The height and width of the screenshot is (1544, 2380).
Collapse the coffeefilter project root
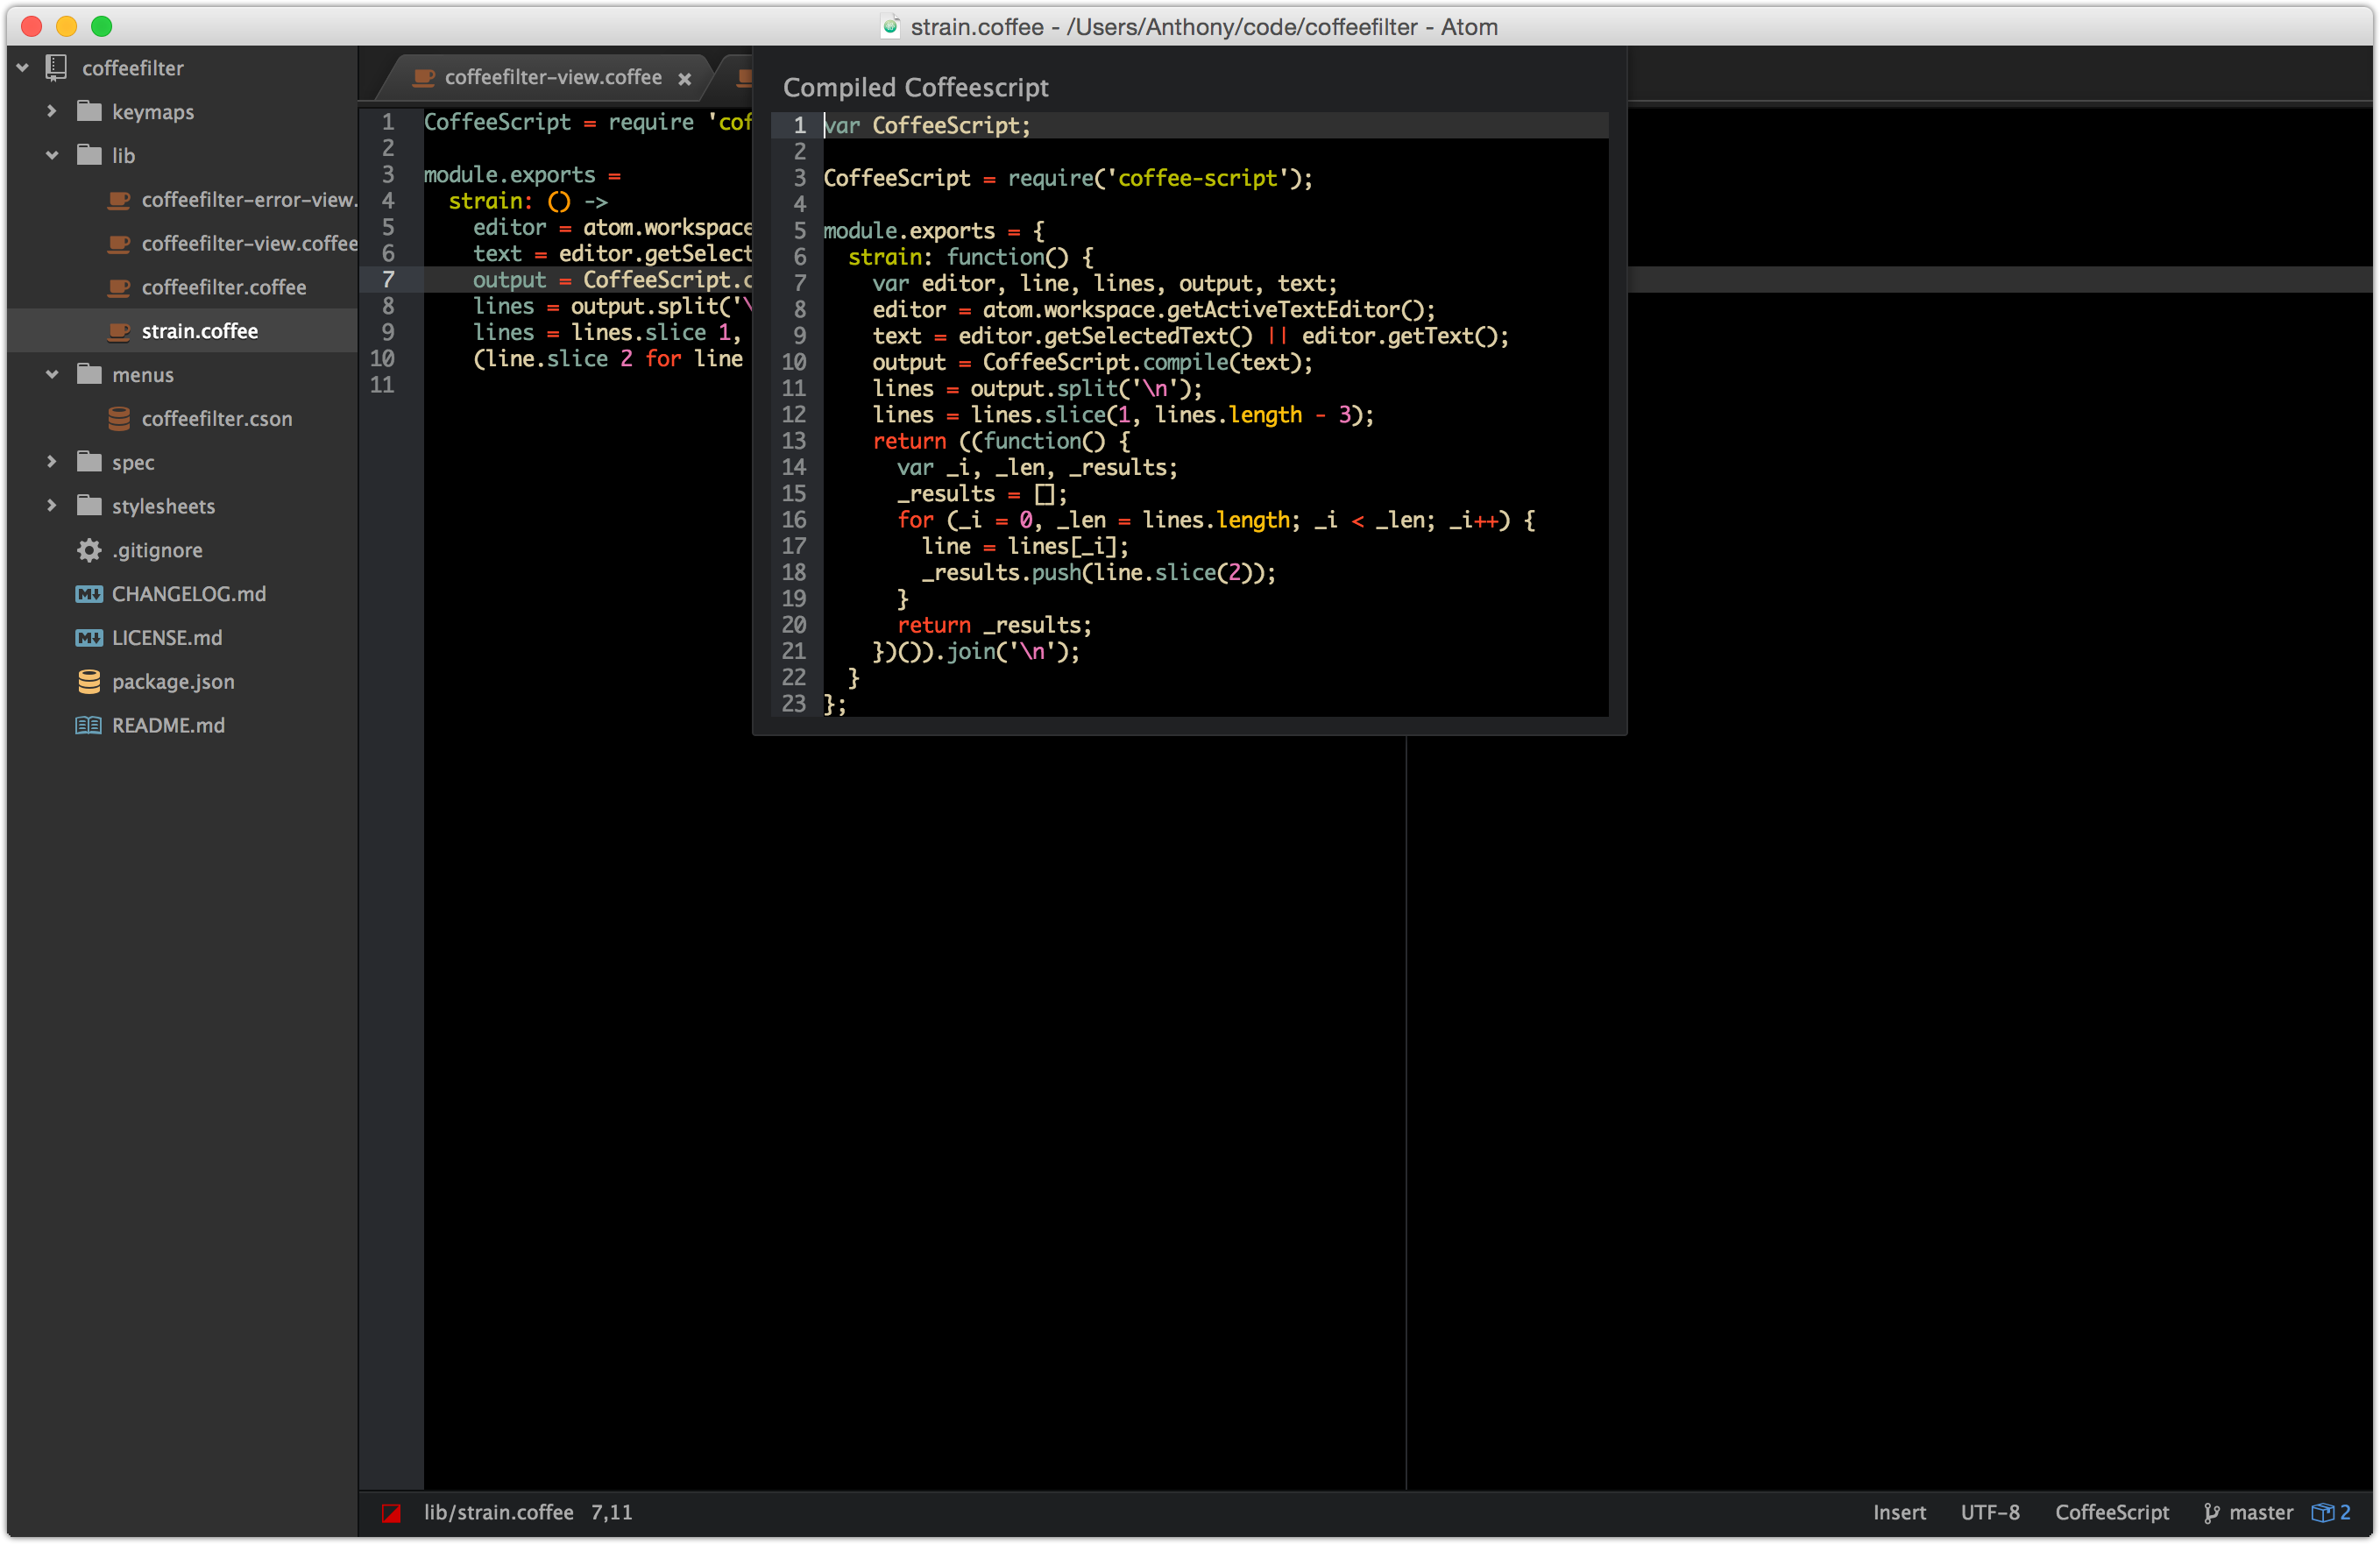pos(22,68)
